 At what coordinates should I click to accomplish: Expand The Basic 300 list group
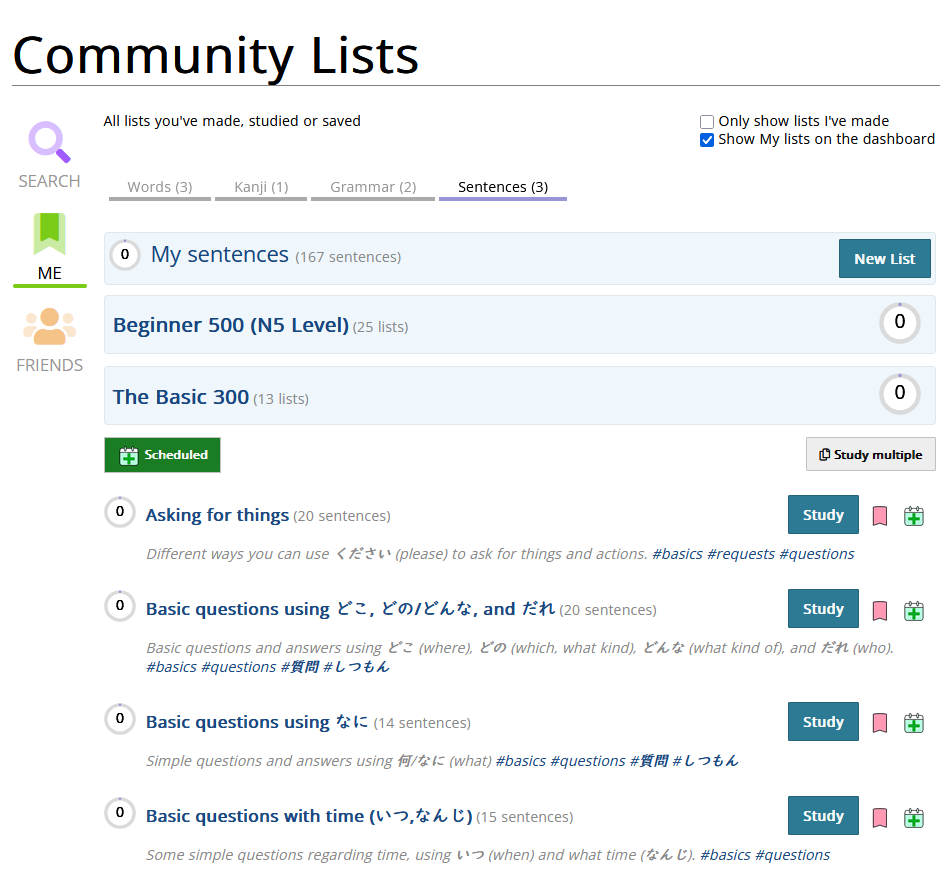(x=181, y=397)
